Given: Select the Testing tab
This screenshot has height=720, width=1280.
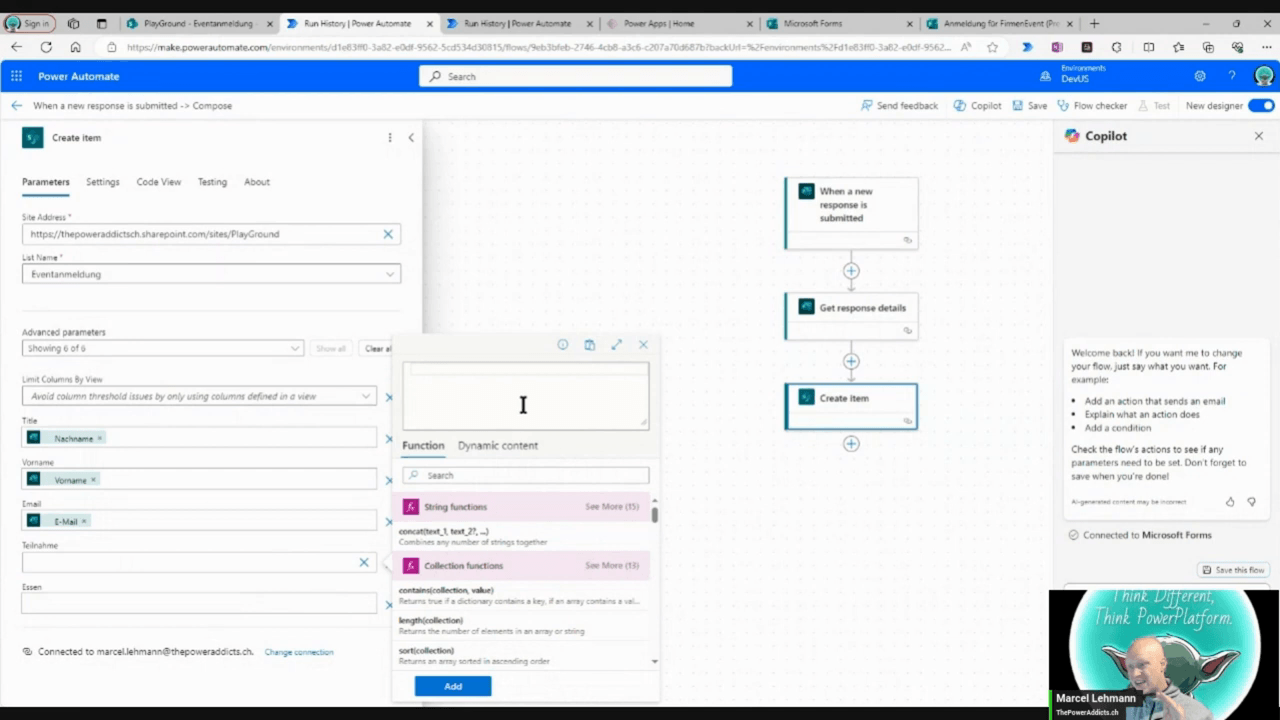Looking at the screenshot, I should pyautogui.click(x=212, y=182).
